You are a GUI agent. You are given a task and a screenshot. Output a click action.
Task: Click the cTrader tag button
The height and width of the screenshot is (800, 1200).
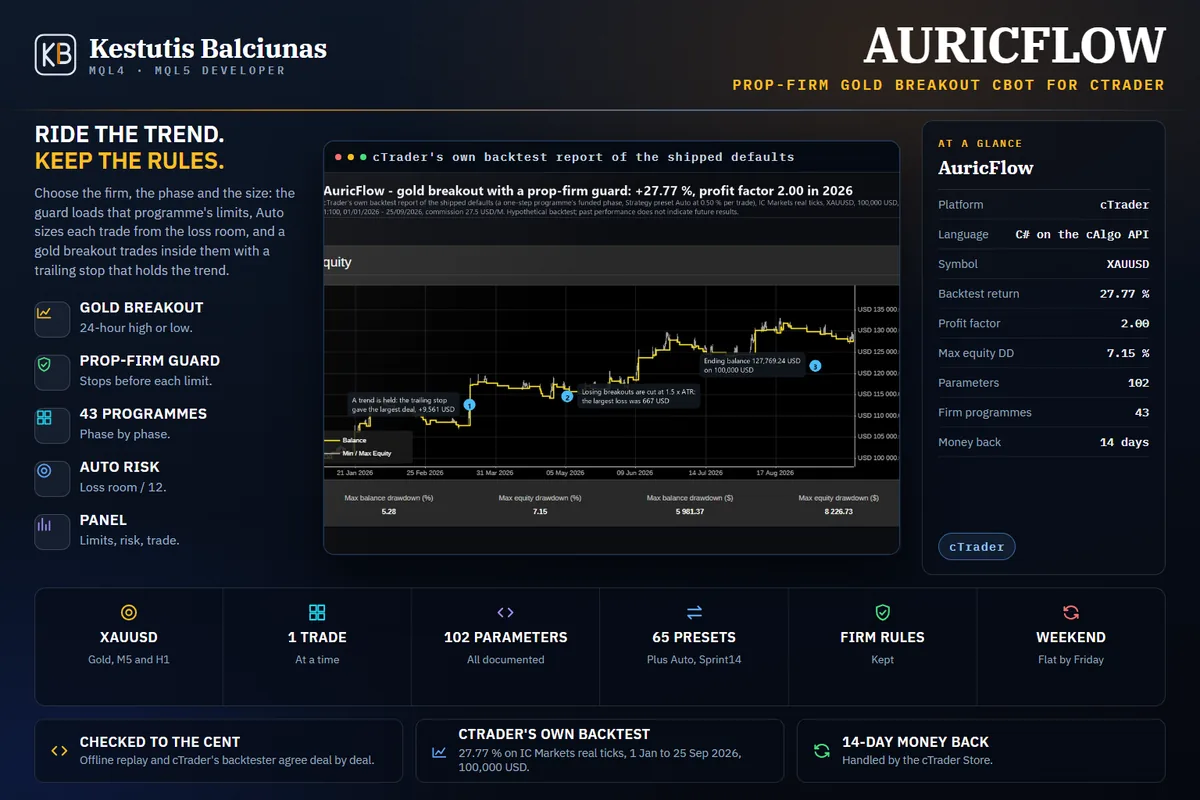[977, 547]
